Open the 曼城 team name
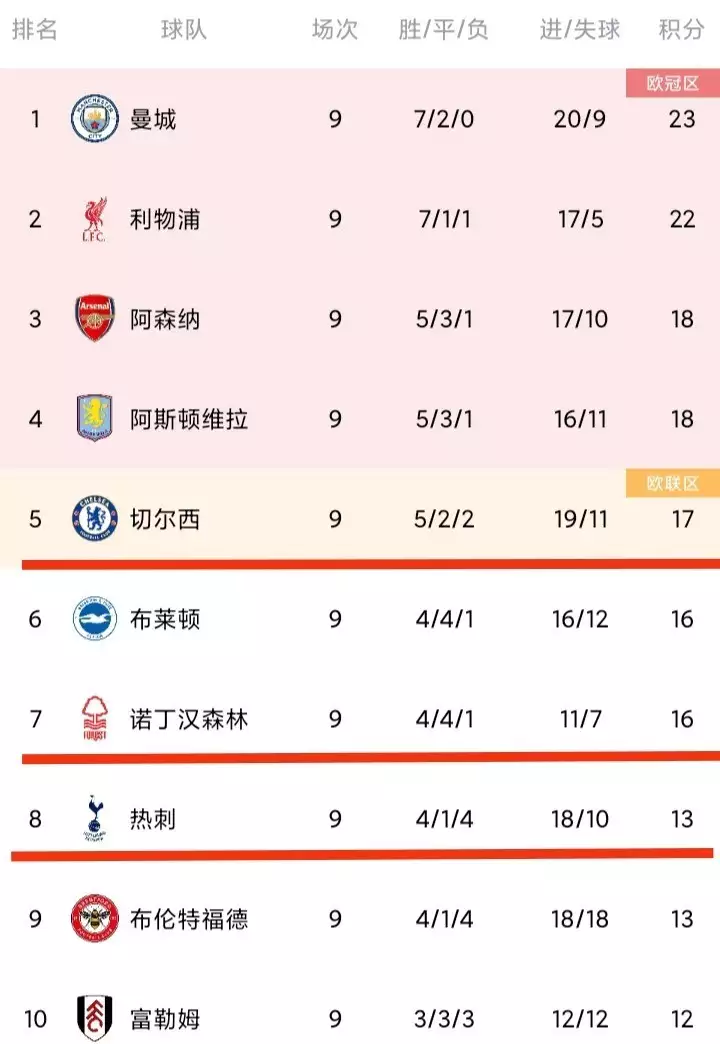Screen dimensions: 720x1044 click(153, 119)
